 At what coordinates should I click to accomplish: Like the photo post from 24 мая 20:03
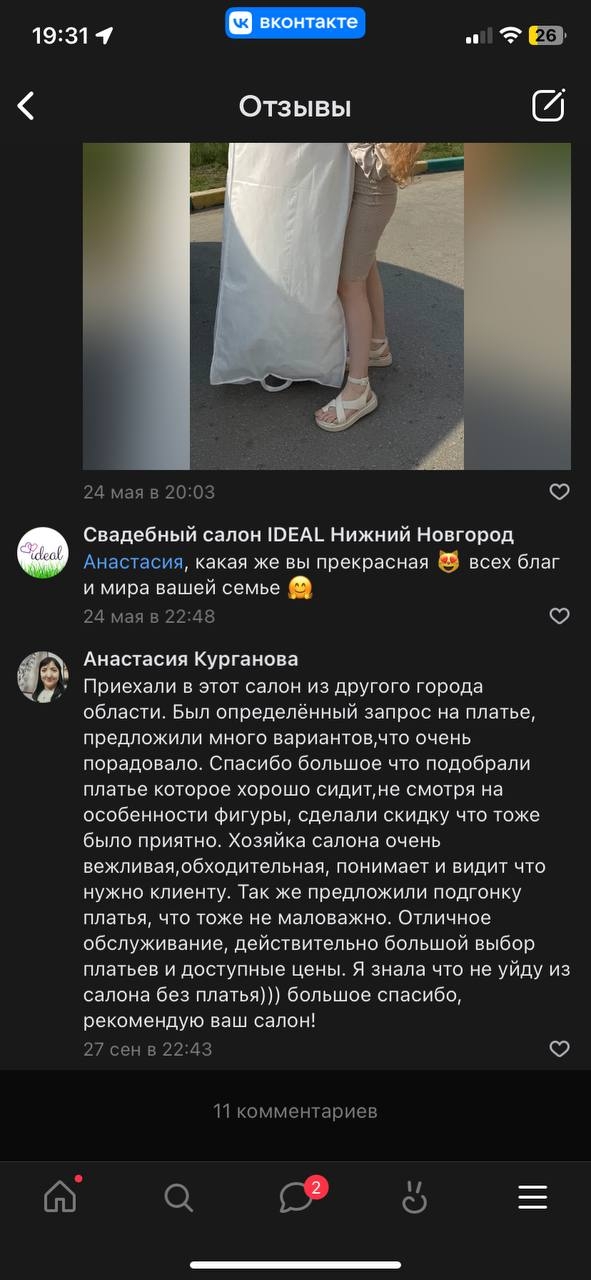[x=560, y=491]
